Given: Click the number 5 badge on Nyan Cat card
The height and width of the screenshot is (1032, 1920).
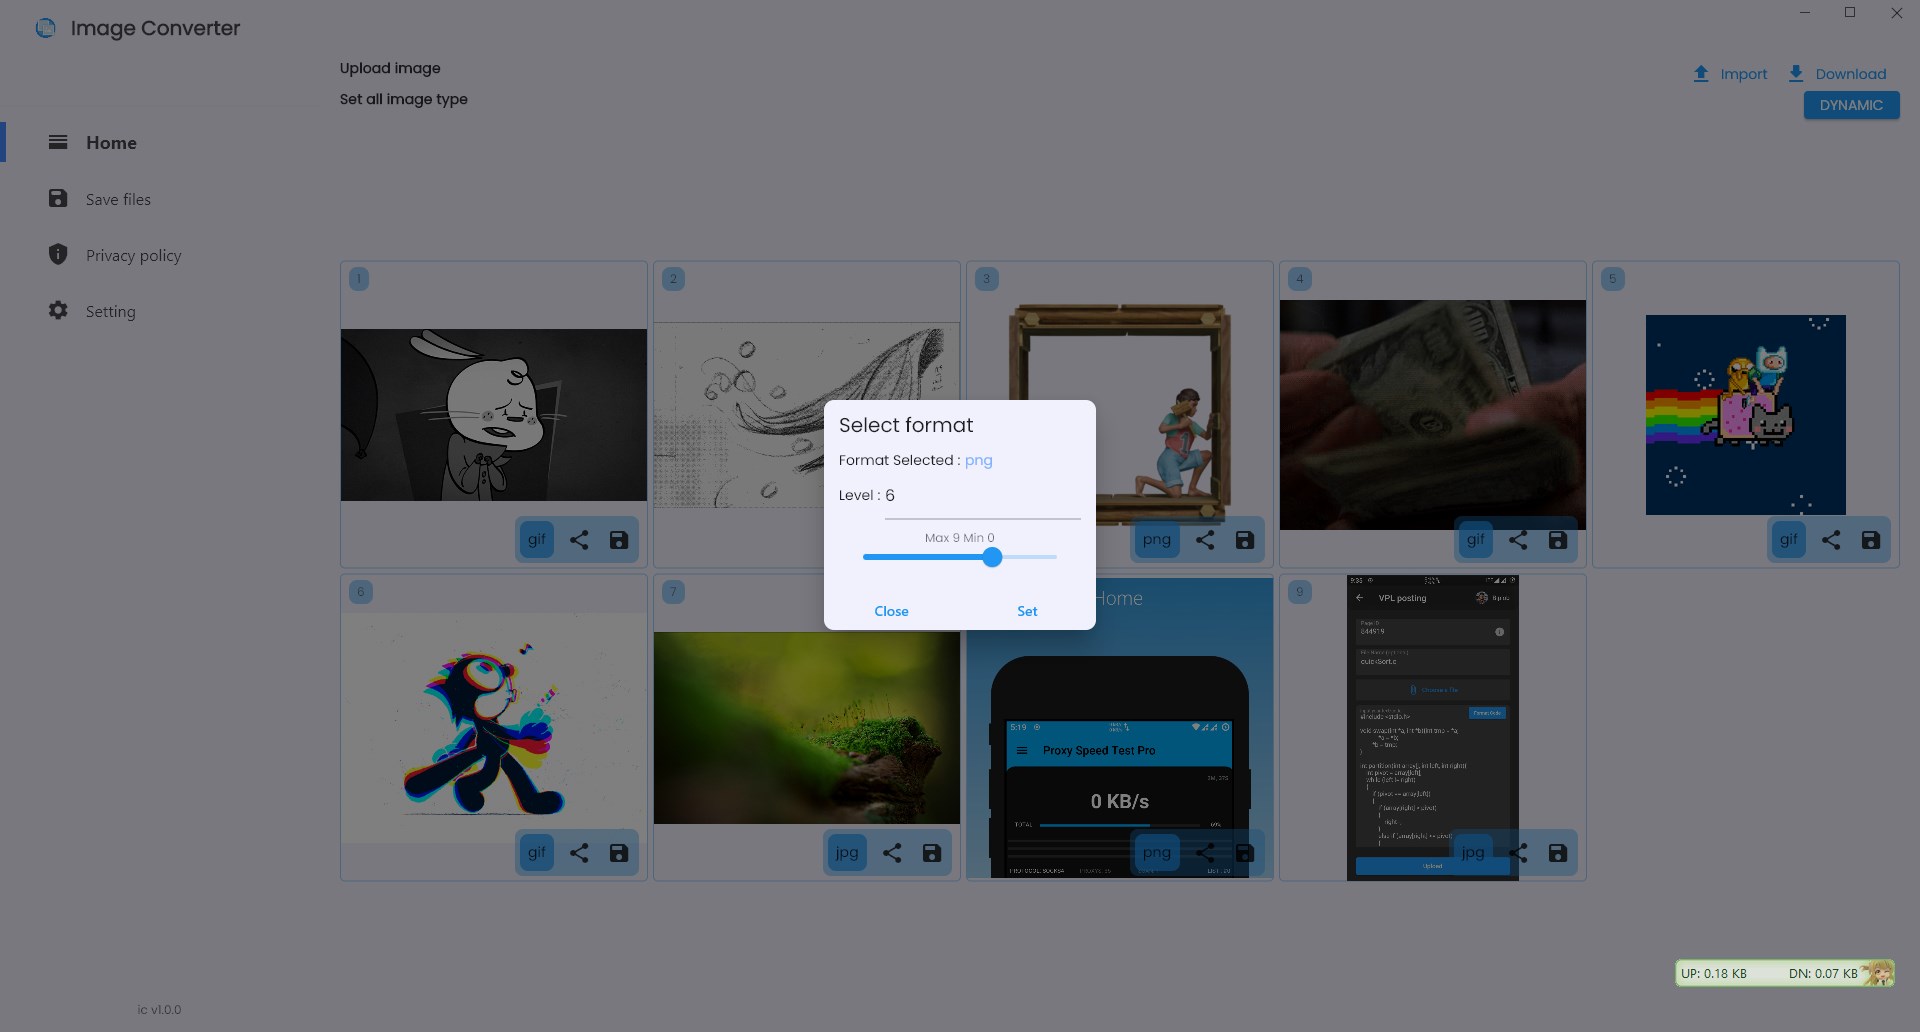Looking at the screenshot, I should [x=1612, y=279].
